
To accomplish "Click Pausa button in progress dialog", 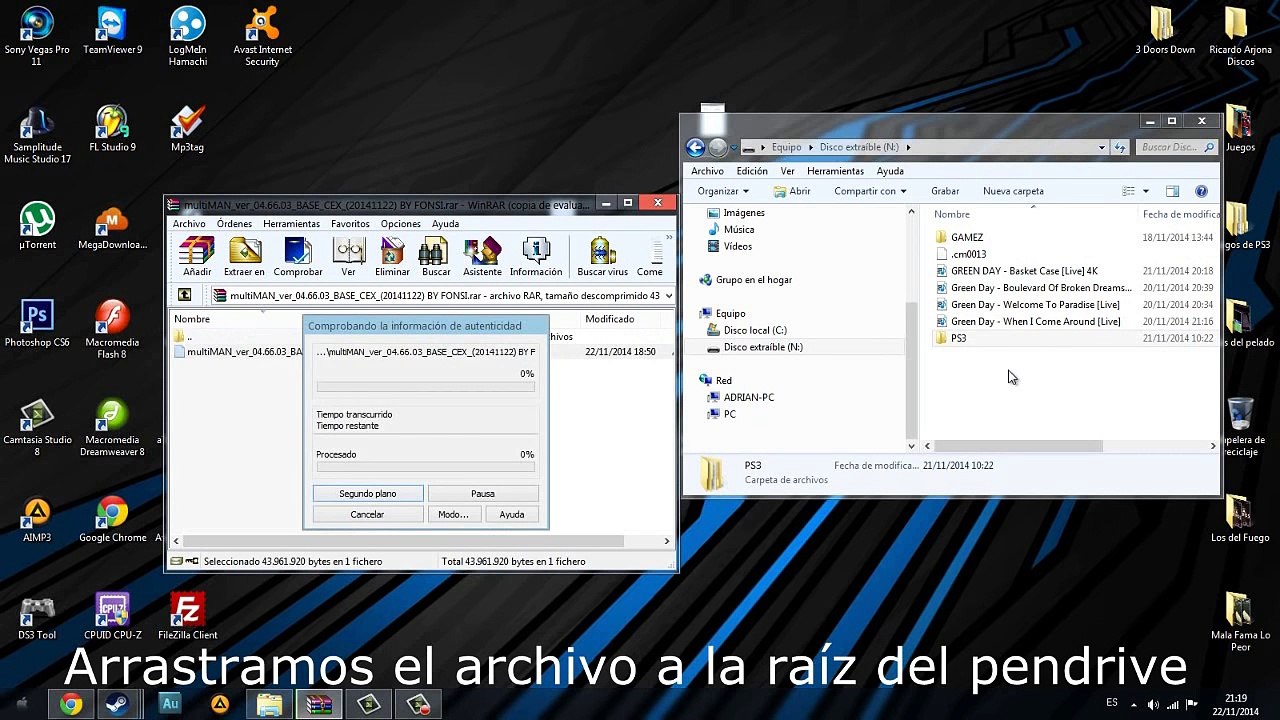I will point(483,494).
